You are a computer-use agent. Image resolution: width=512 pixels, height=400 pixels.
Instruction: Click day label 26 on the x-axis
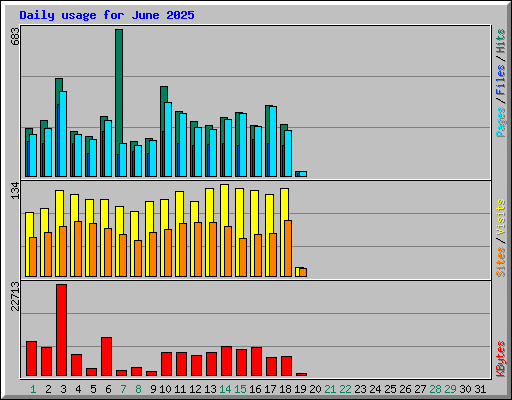pyautogui.click(x=405, y=389)
